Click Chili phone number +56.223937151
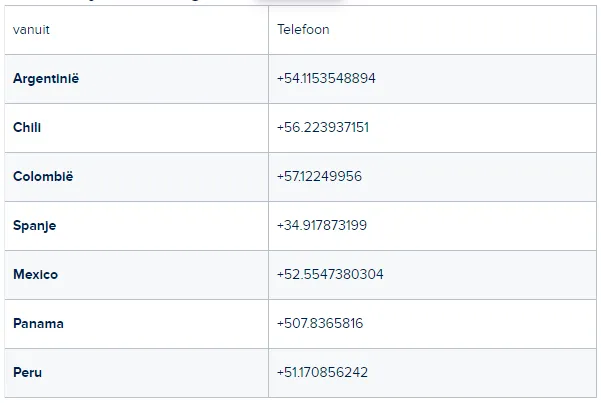Screen dimensions: 601x403 coord(323,127)
